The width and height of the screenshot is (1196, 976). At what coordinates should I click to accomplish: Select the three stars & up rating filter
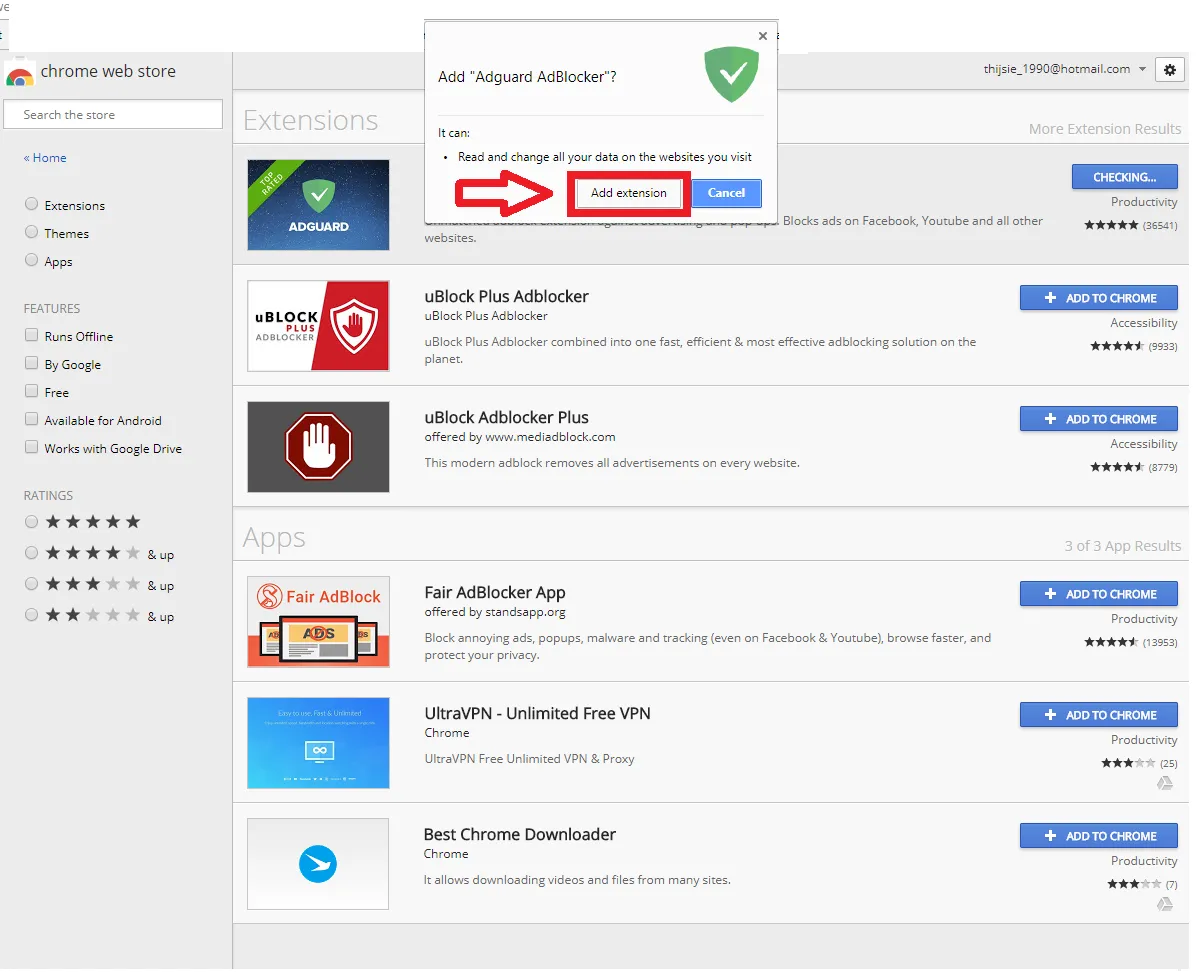coord(31,584)
